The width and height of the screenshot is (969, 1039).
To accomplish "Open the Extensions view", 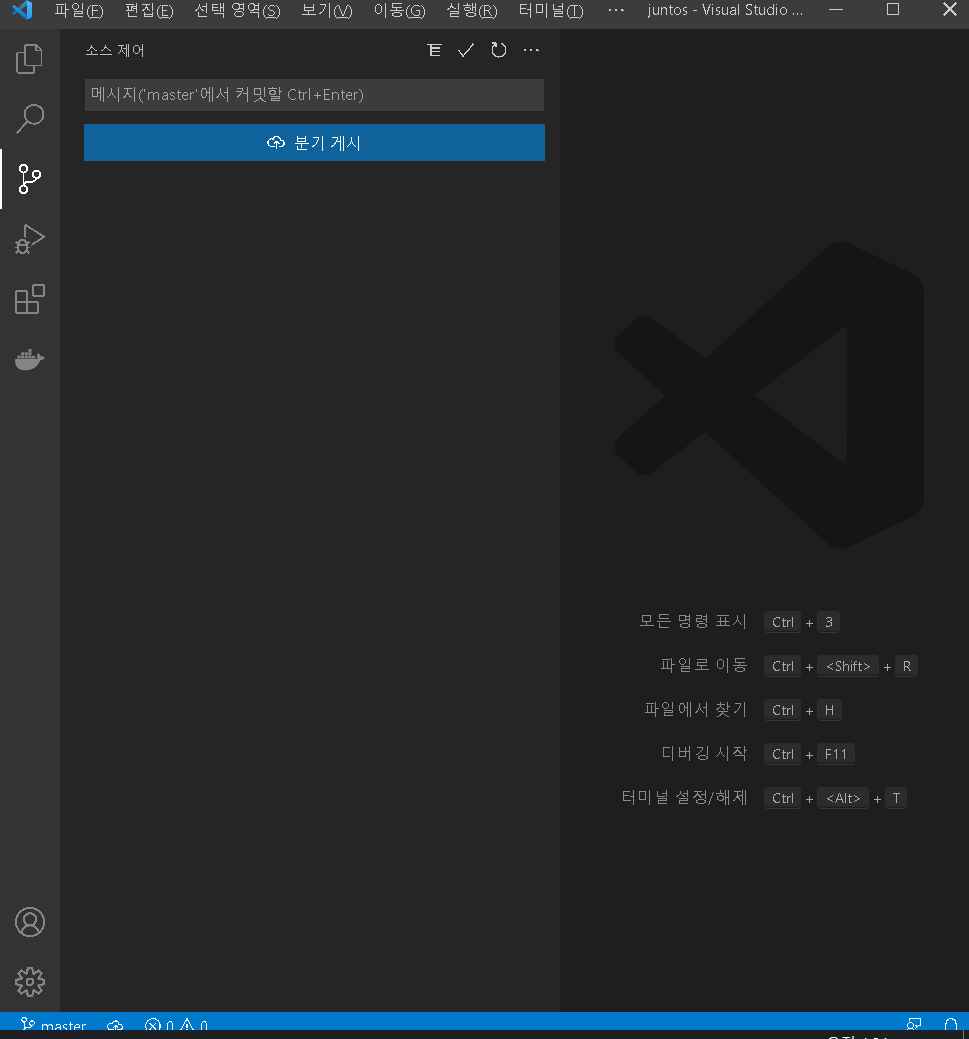I will [30, 300].
